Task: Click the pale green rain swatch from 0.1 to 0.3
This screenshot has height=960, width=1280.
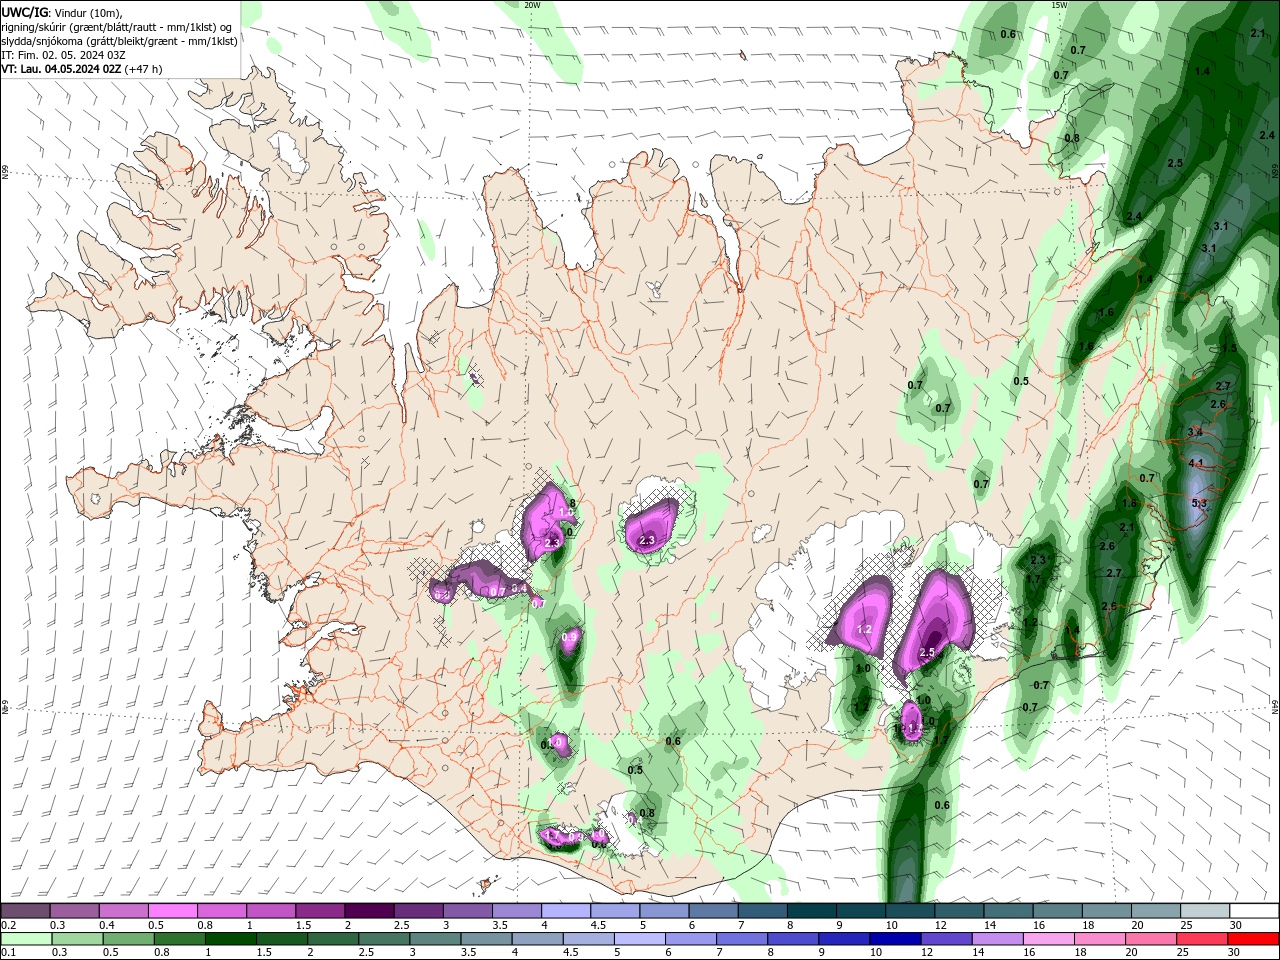Action: [27, 939]
